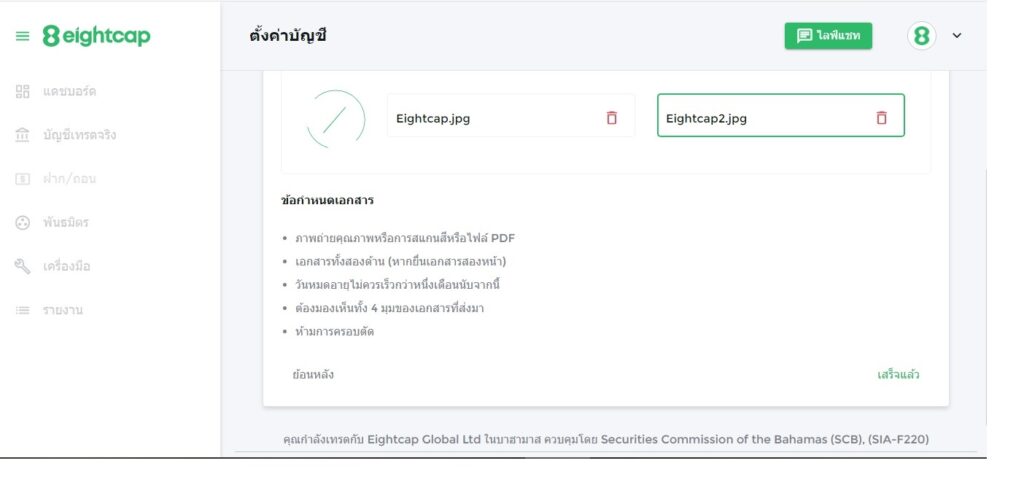Click the partners smiley face icon

(22, 222)
